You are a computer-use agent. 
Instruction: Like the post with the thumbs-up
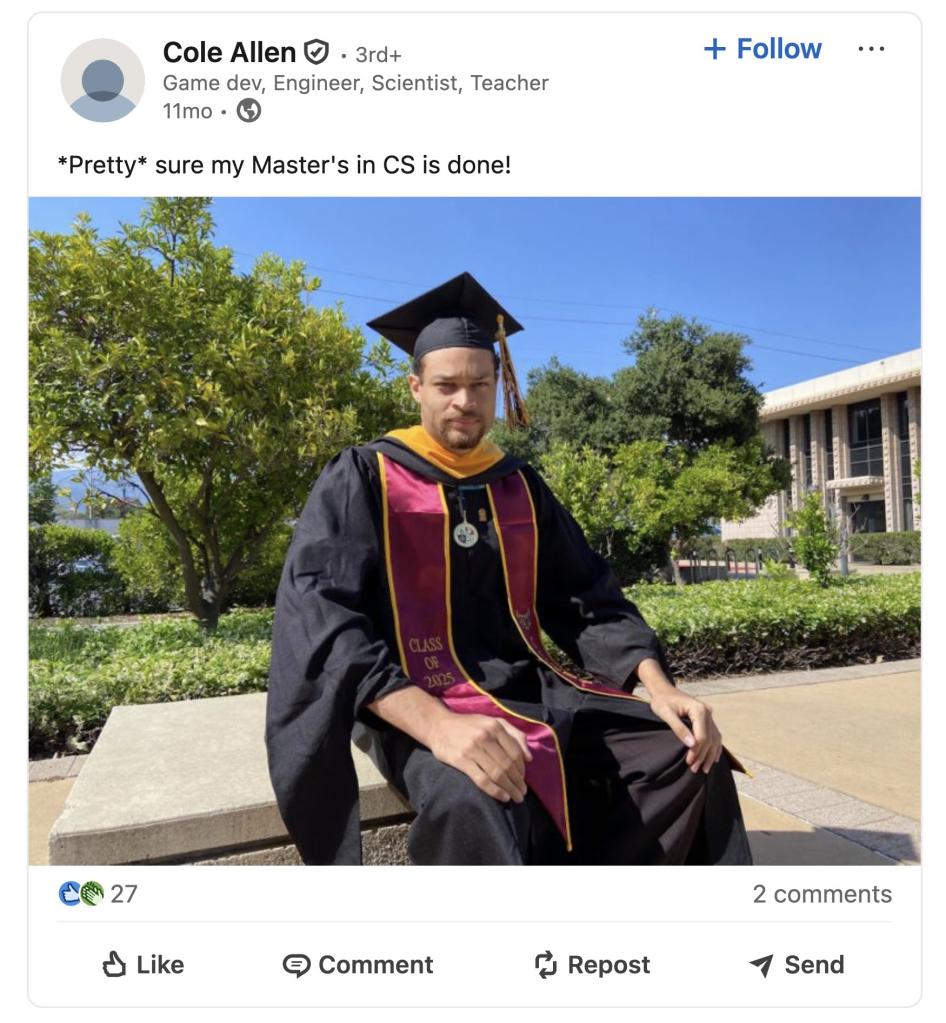coord(143,965)
